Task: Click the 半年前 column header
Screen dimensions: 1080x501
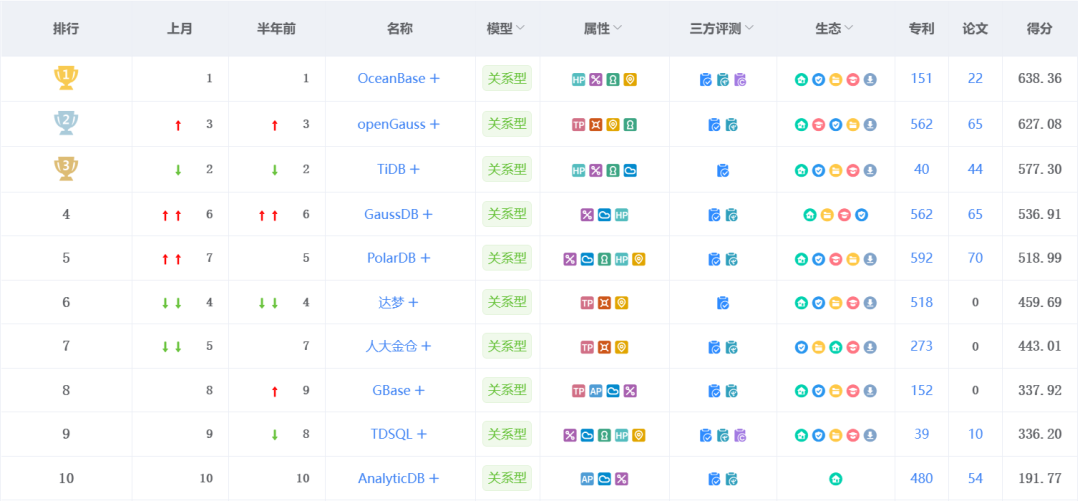Action: [276, 28]
